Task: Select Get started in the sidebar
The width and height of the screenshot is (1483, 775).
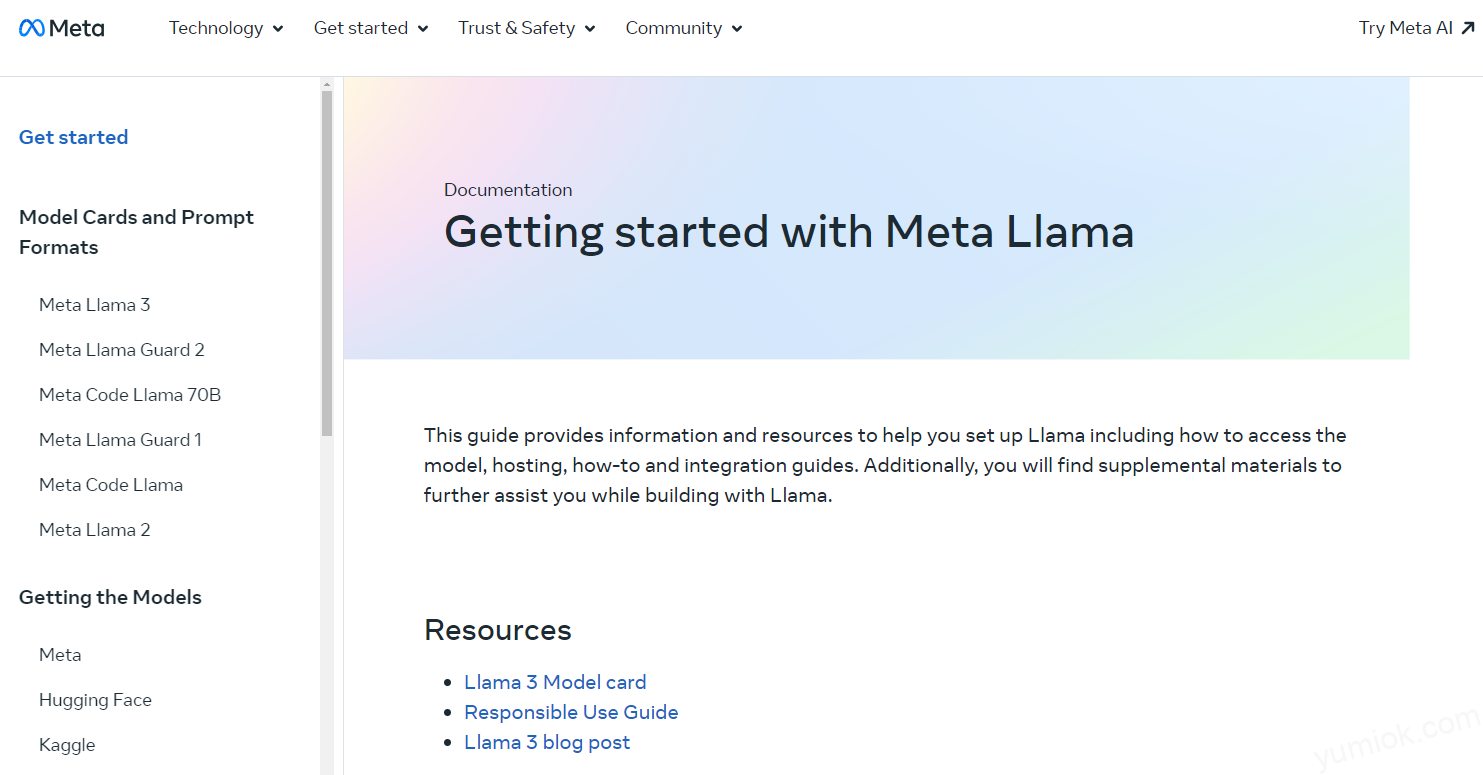Action: (74, 137)
